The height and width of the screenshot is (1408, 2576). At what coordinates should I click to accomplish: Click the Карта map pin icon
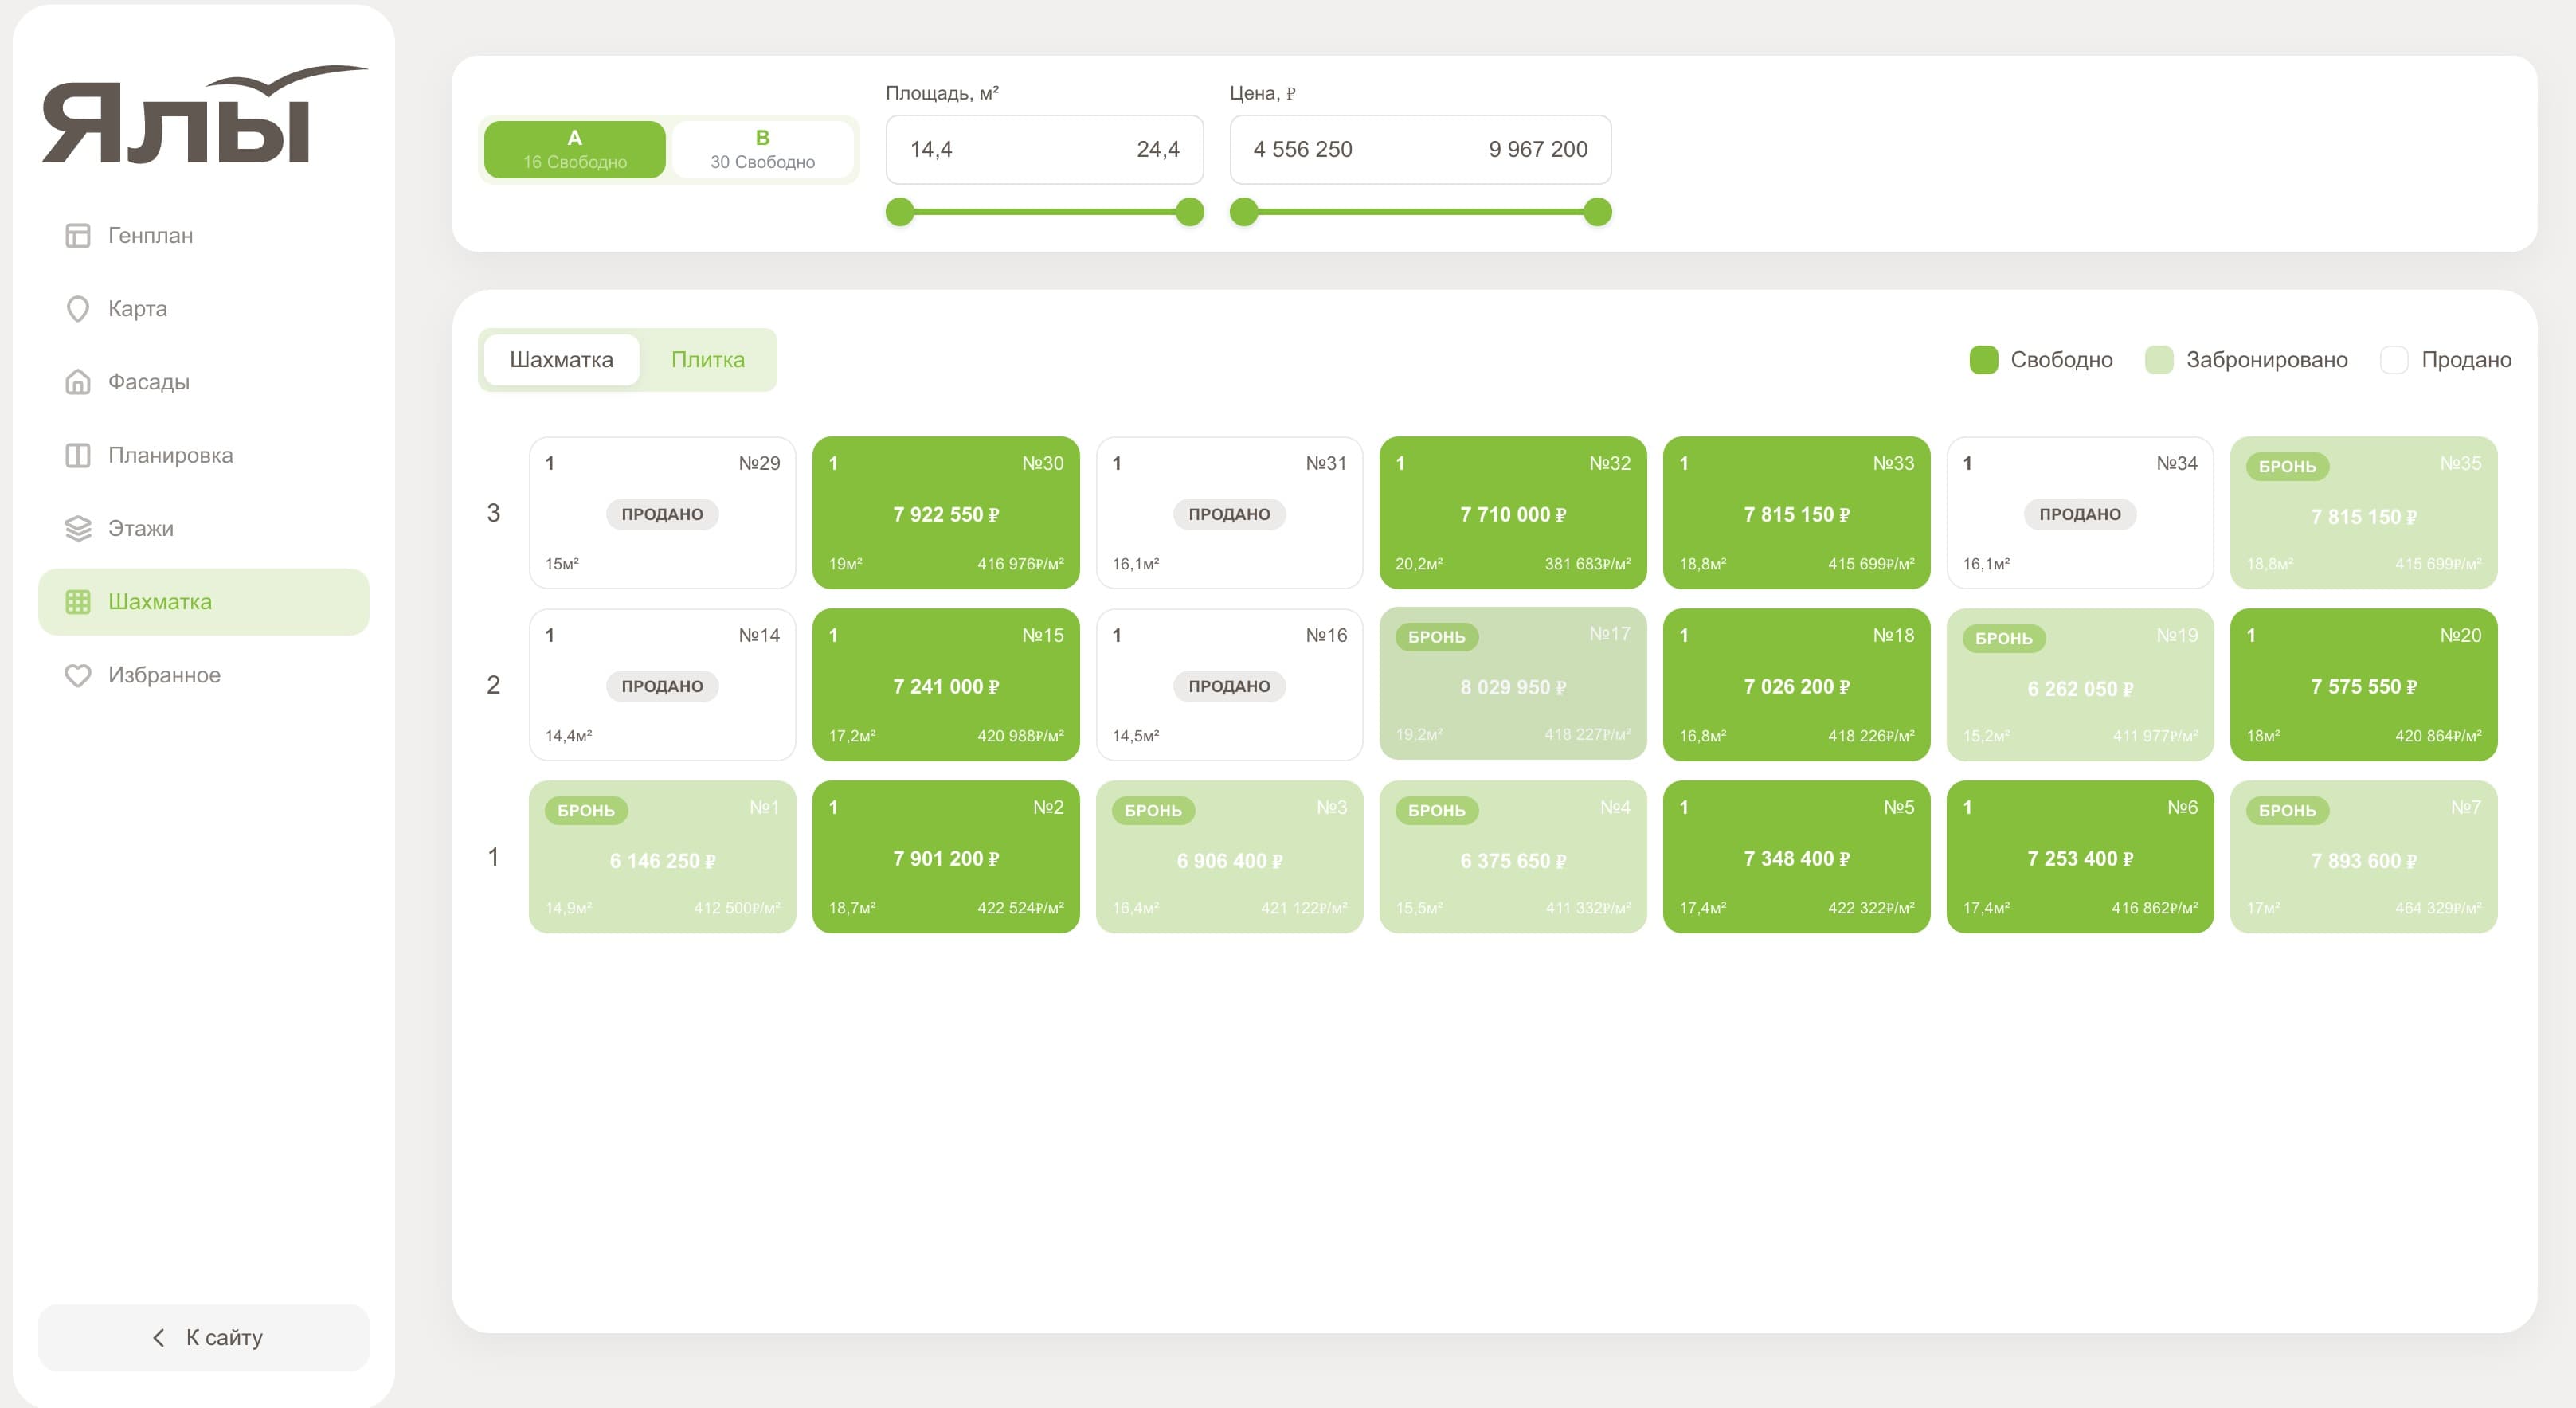coord(77,308)
